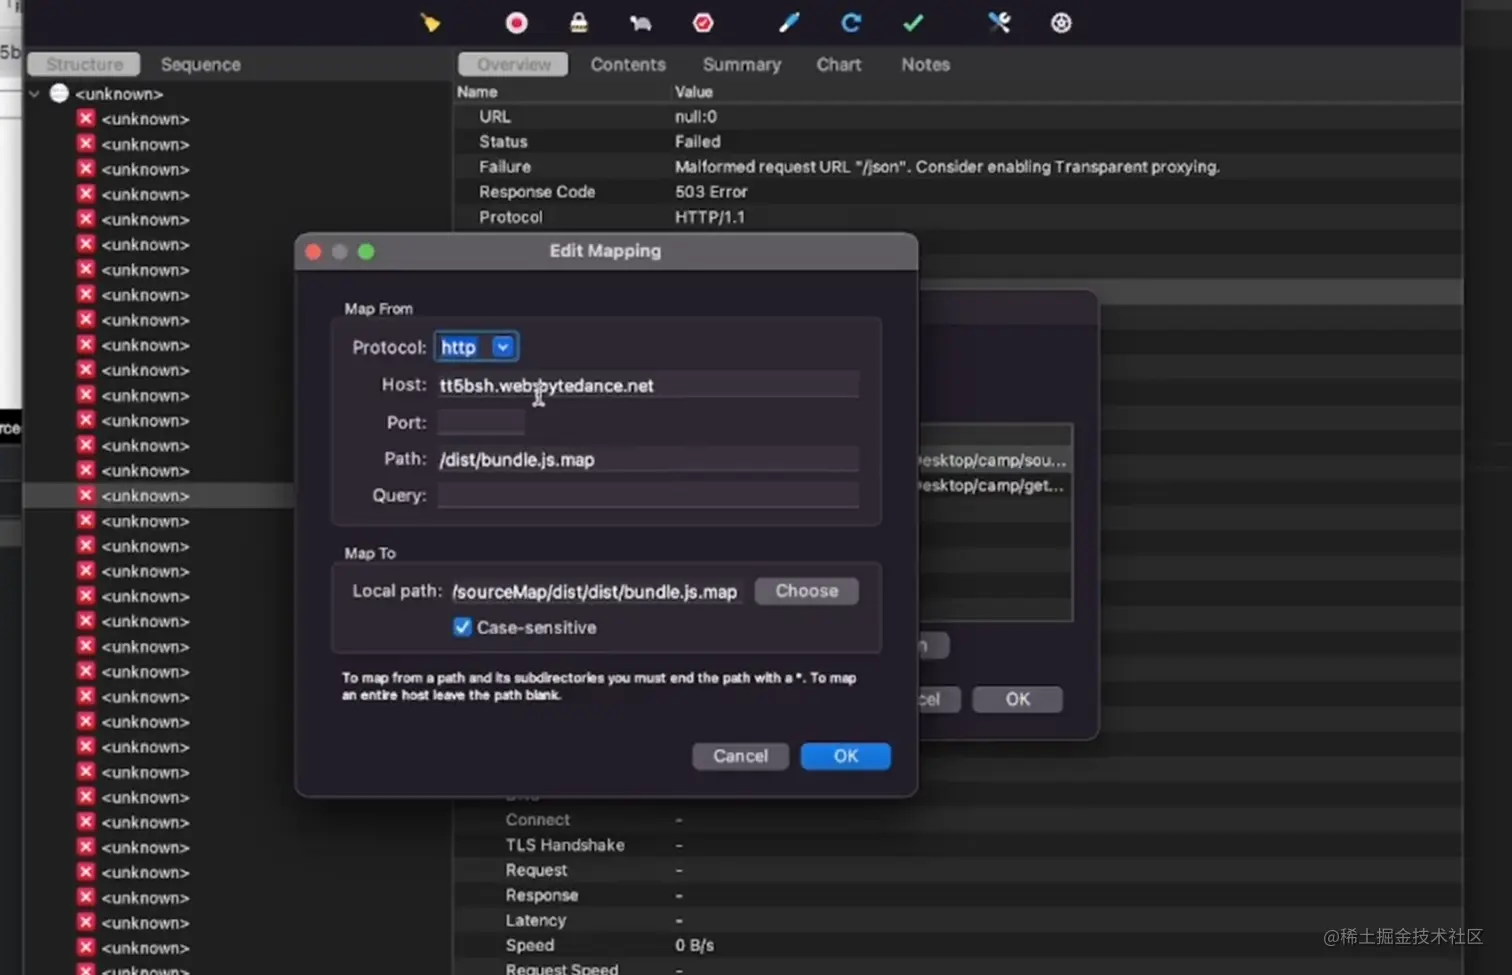
Task: Click the globe icon of root <unknown> node
Action: [59, 93]
